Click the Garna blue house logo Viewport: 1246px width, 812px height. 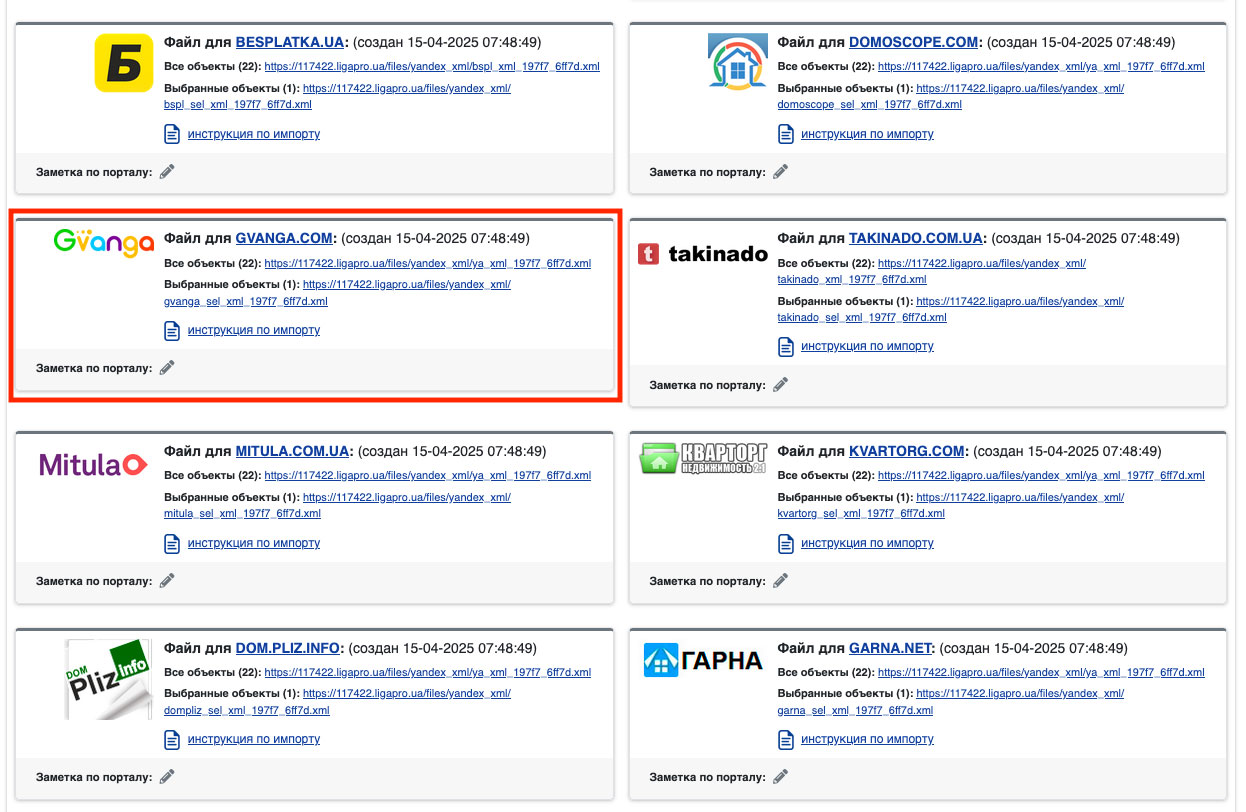pos(703,660)
